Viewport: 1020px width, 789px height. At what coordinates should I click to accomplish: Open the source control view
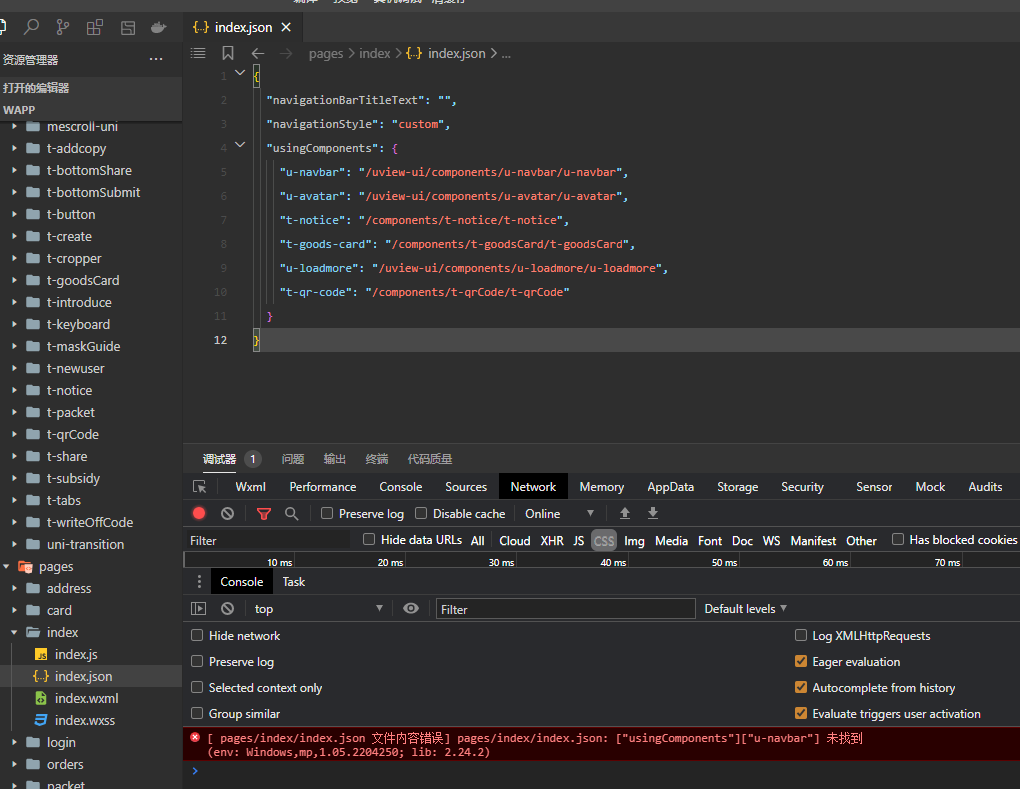(63, 27)
